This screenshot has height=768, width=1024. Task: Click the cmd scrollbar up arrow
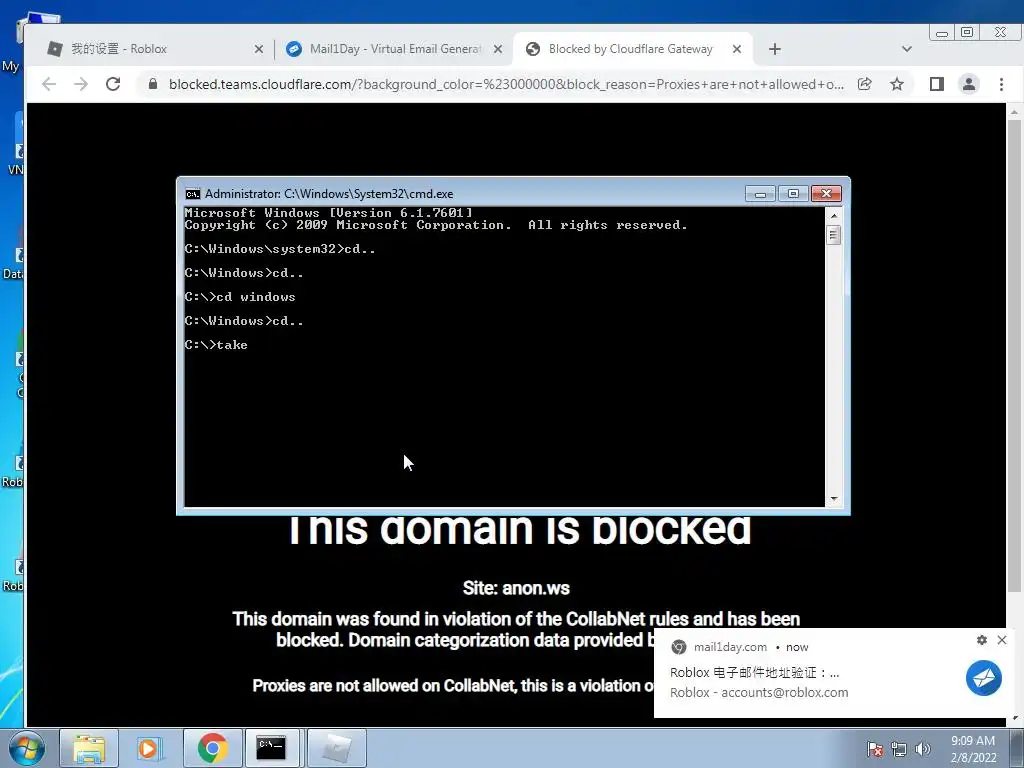coord(833,216)
